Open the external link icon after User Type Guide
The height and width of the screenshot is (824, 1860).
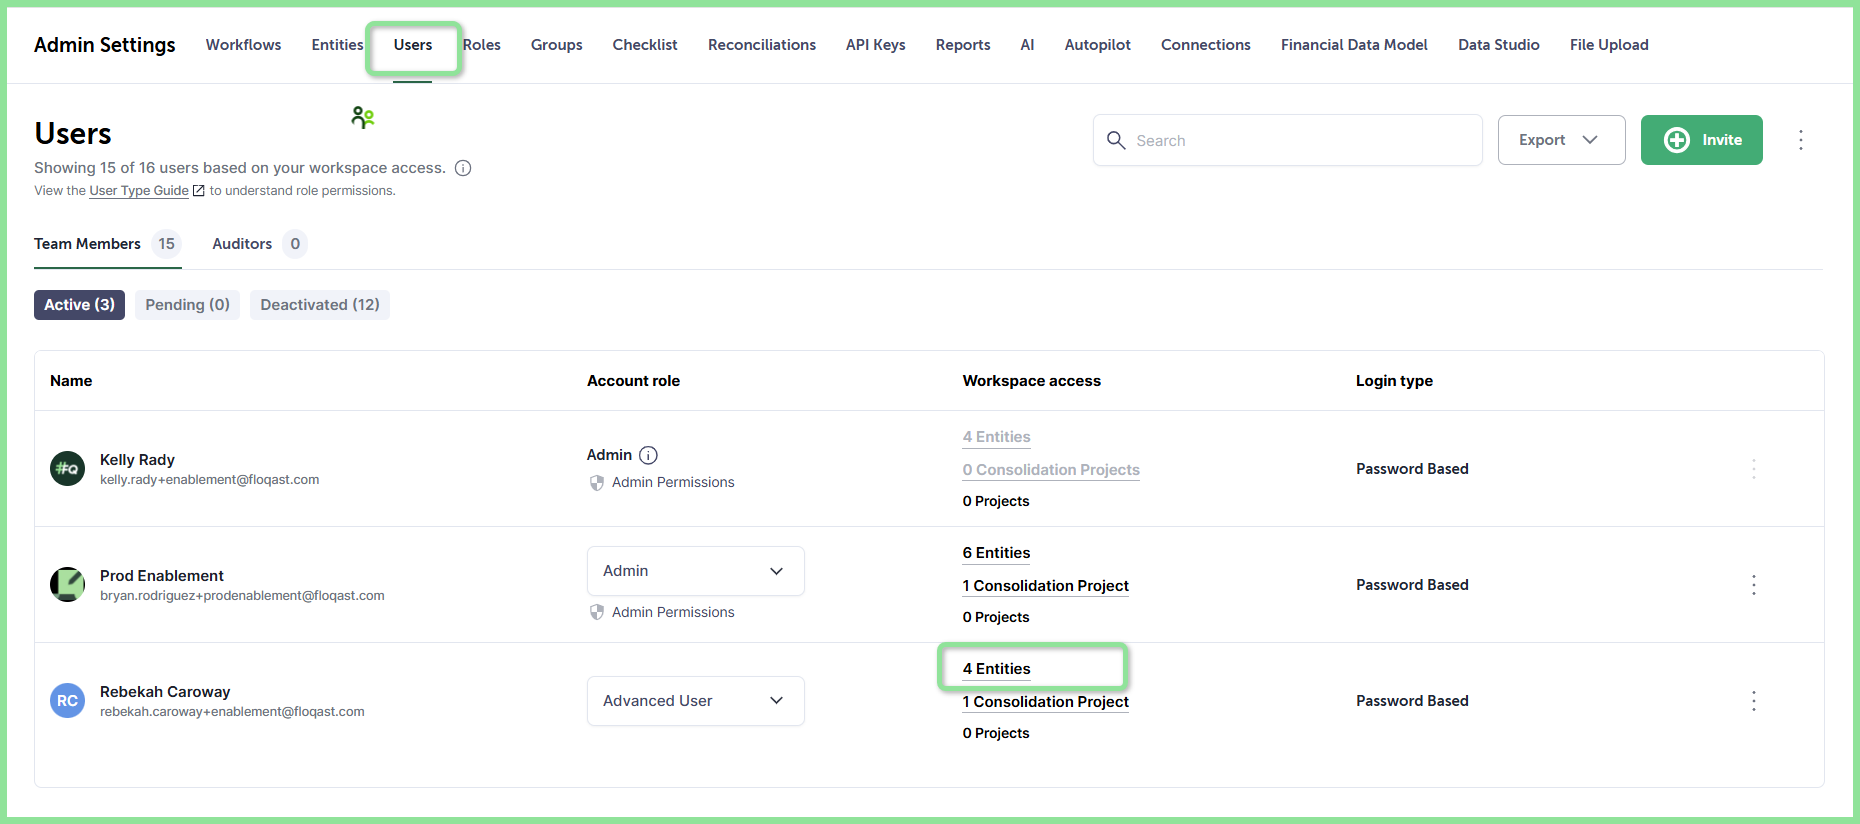[198, 191]
